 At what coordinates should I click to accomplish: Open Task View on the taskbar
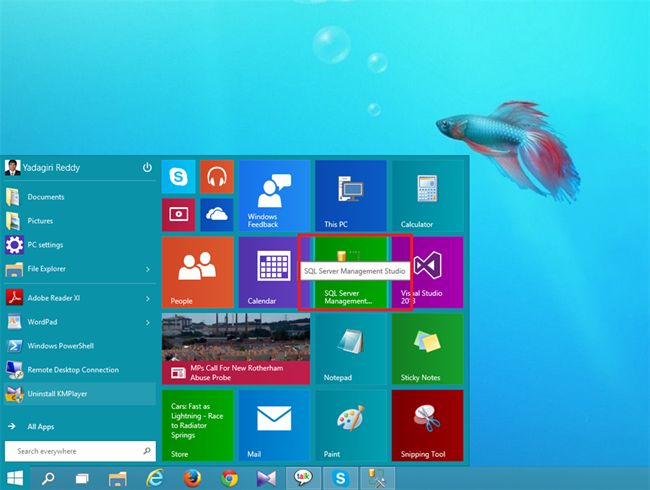click(x=82, y=479)
